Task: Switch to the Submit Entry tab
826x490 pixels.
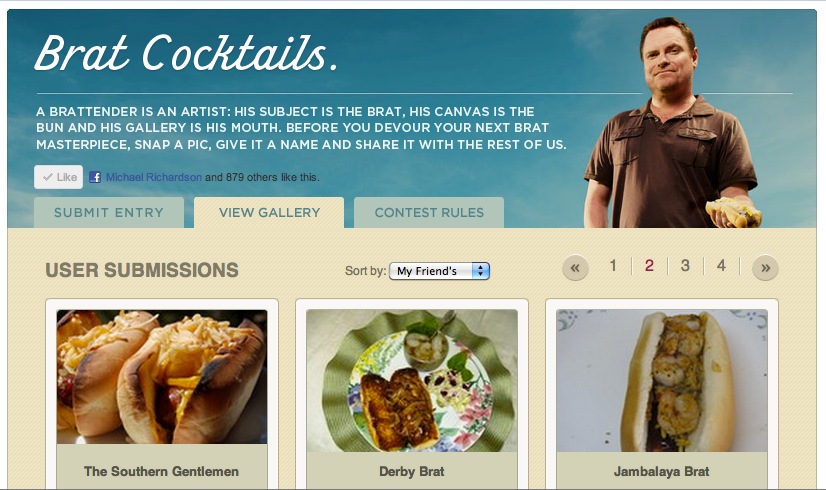Action: [109, 212]
